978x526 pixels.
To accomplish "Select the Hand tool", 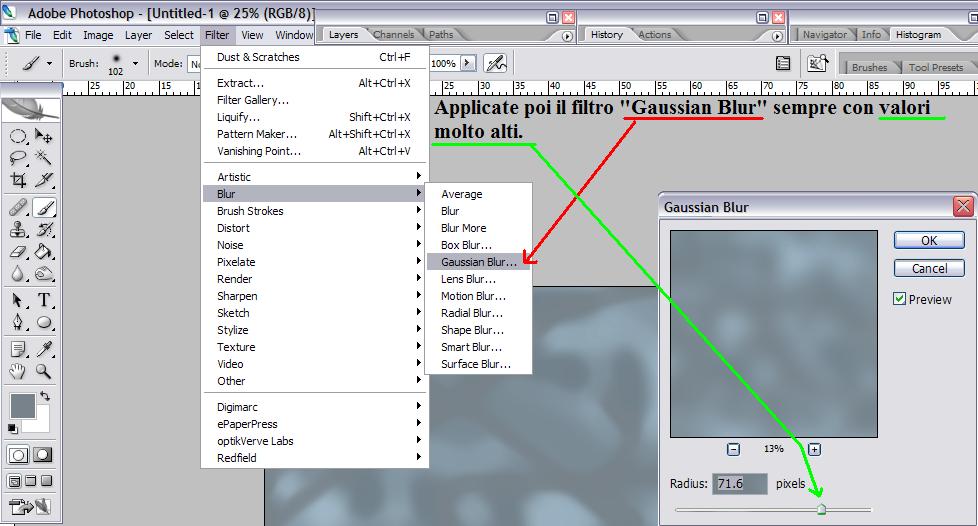I will click(17, 372).
